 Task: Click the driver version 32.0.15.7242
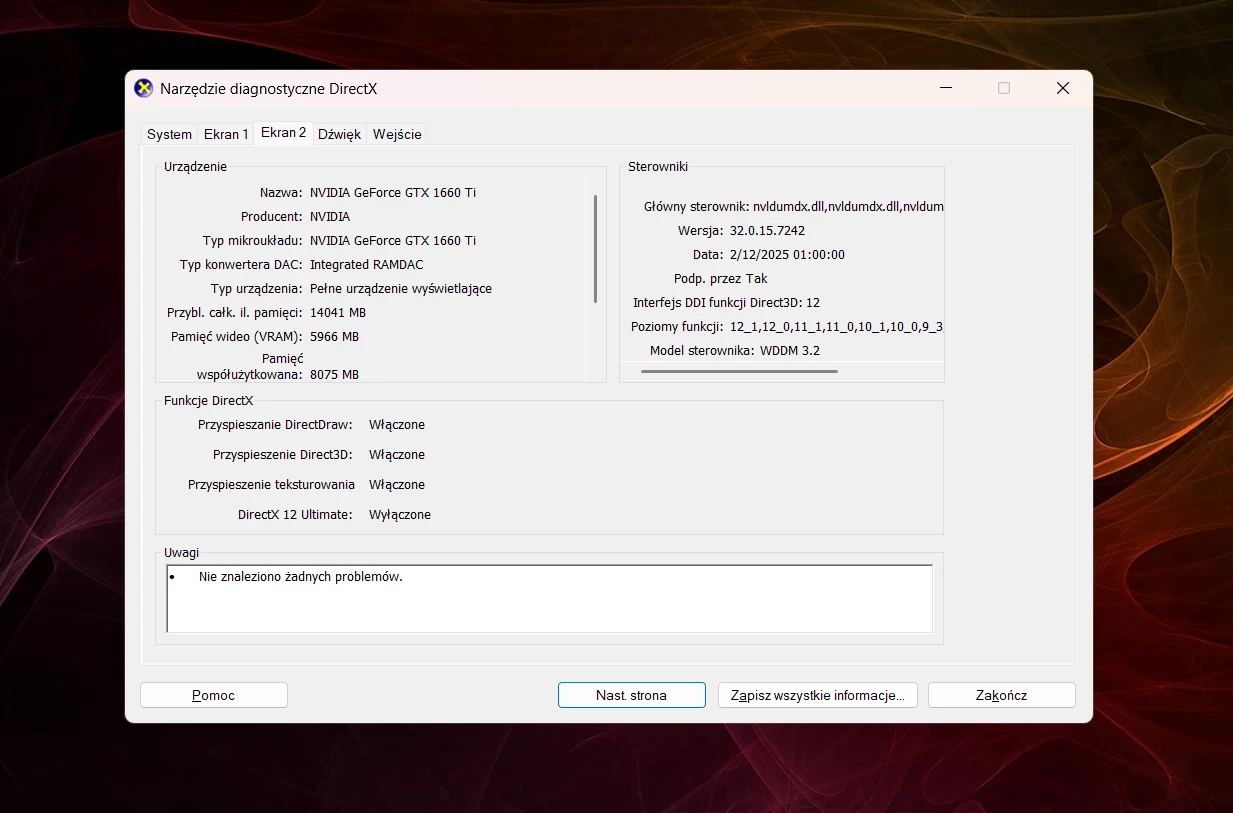point(767,230)
